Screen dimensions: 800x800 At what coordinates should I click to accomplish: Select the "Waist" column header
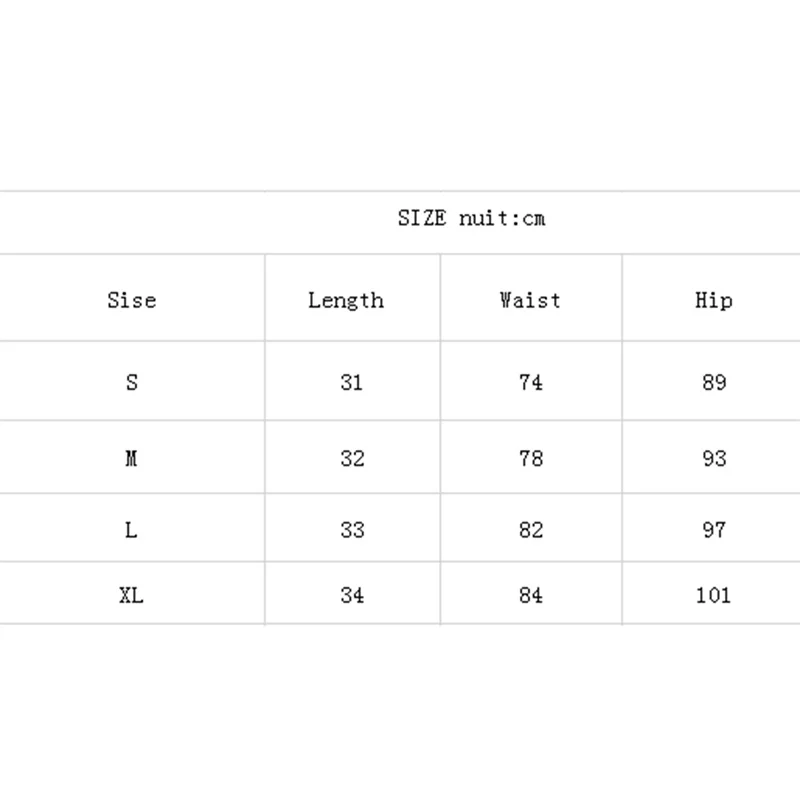tap(530, 300)
